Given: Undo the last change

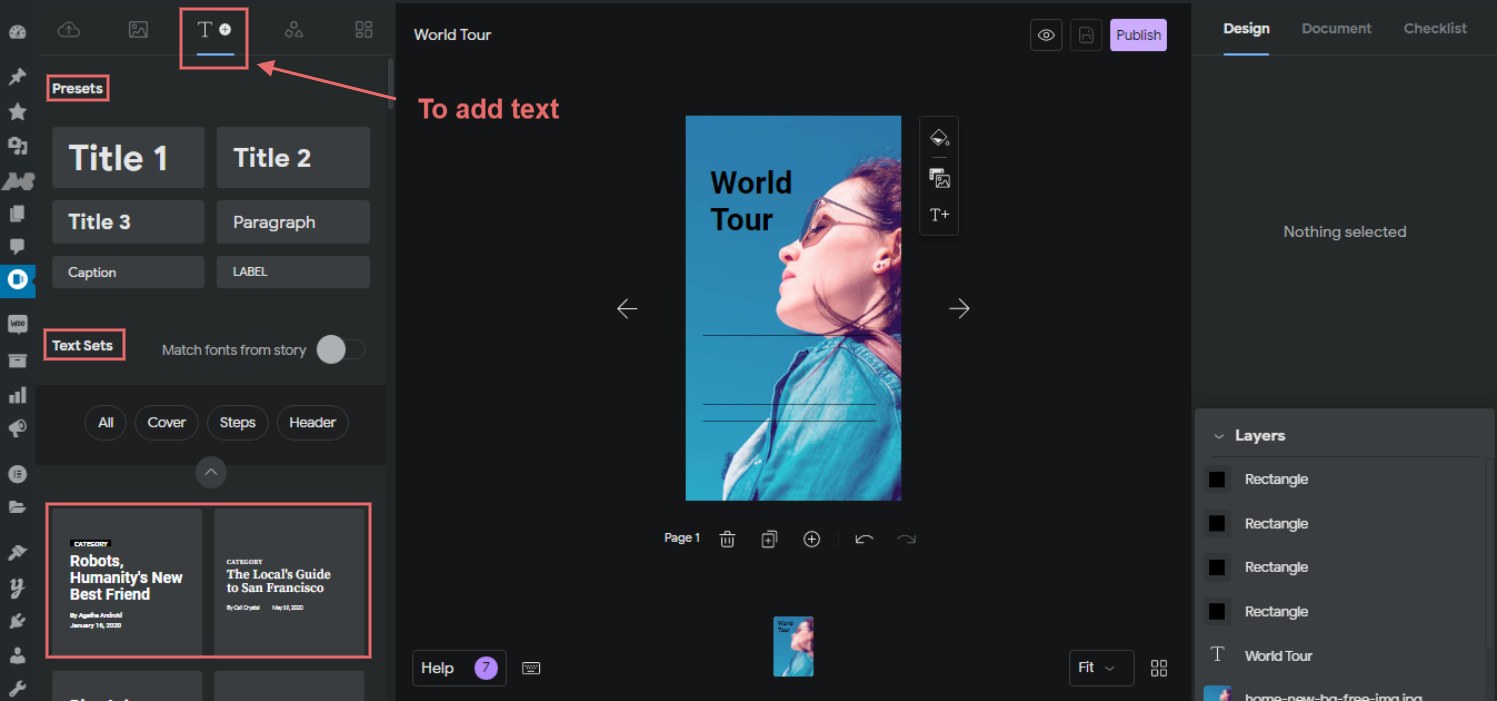Looking at the screenshot, I should [864, 538].
